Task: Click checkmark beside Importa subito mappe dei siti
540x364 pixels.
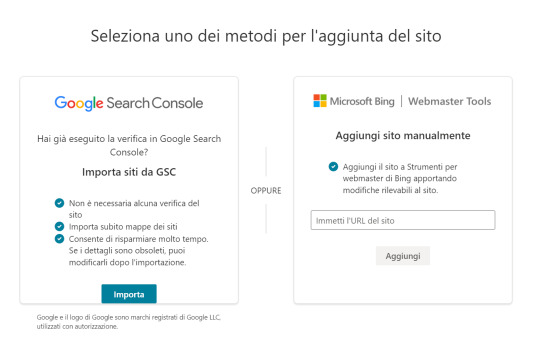Action: 59,226
